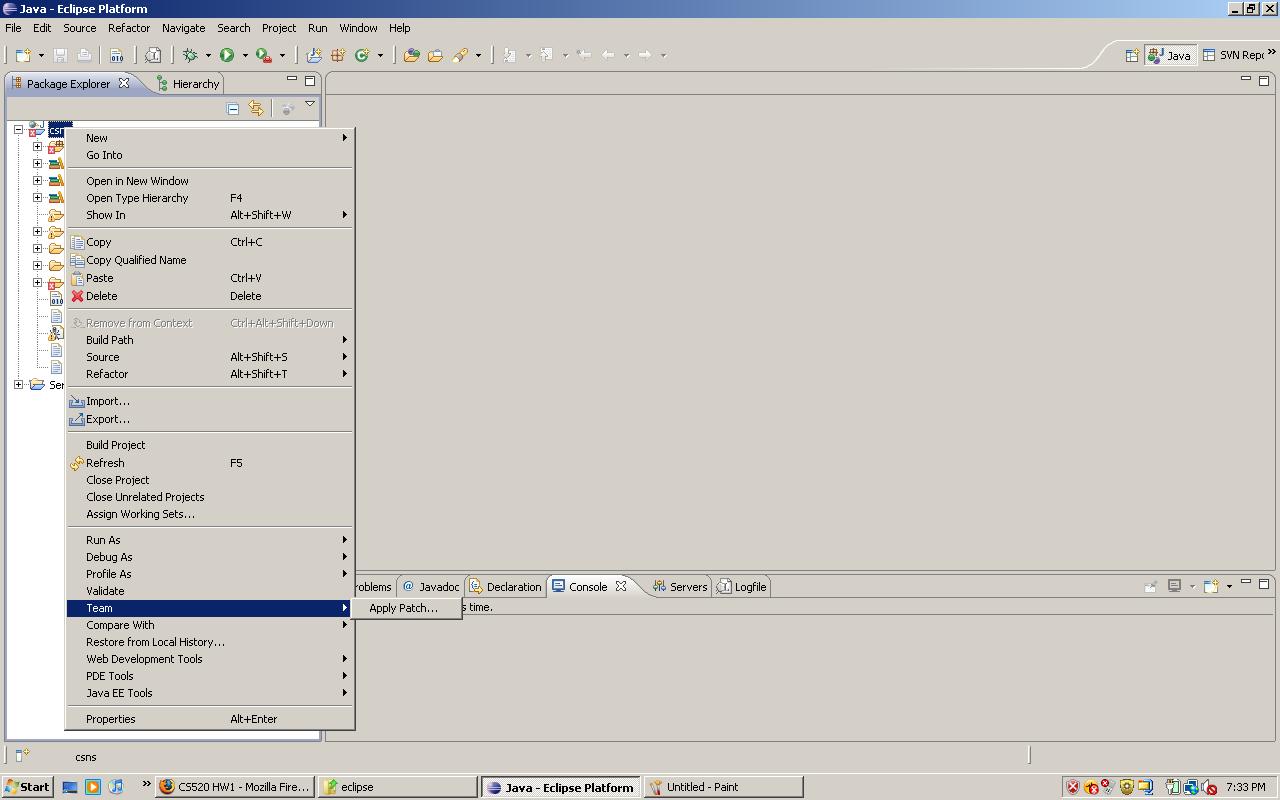This screenshot has height=800, width=1280.
Task: Click the New Java Package icon
Action: pos(338,56)
